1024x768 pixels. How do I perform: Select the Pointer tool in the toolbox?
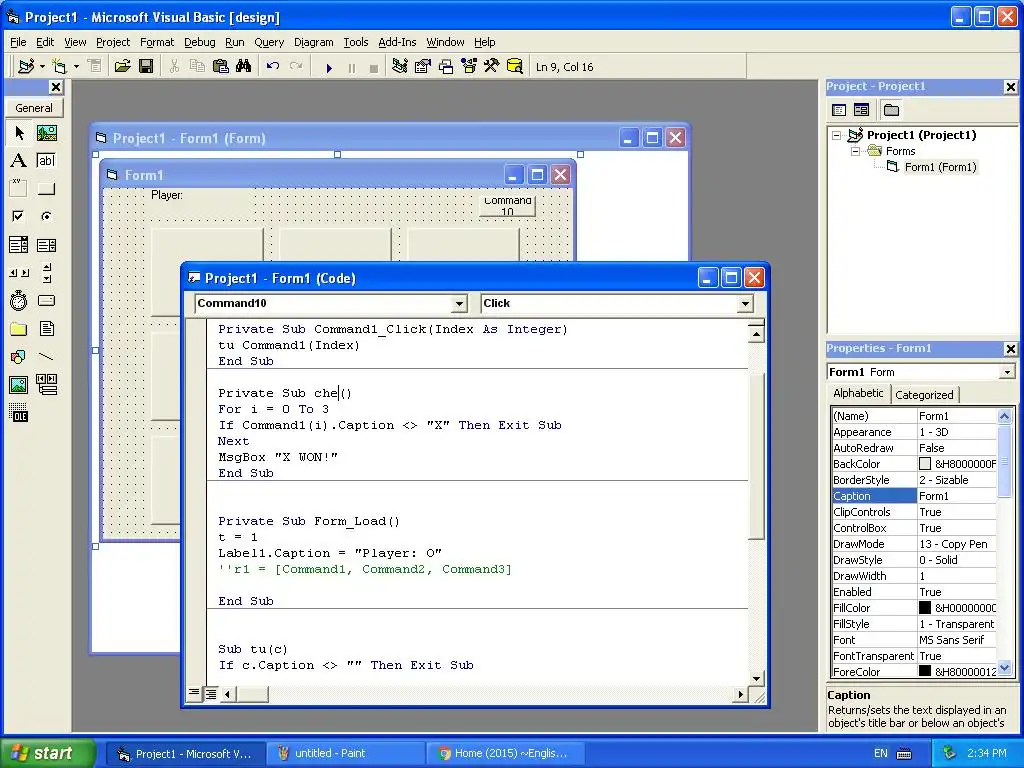pos(19,134)
